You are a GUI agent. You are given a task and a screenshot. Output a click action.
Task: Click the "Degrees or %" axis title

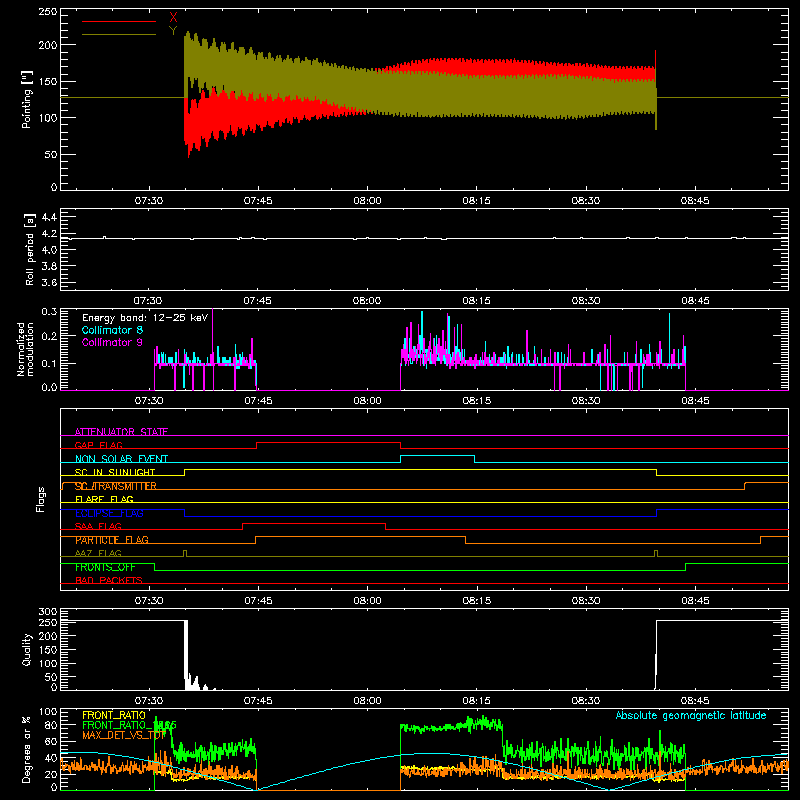pyautogui.click(x=27, y=749)
